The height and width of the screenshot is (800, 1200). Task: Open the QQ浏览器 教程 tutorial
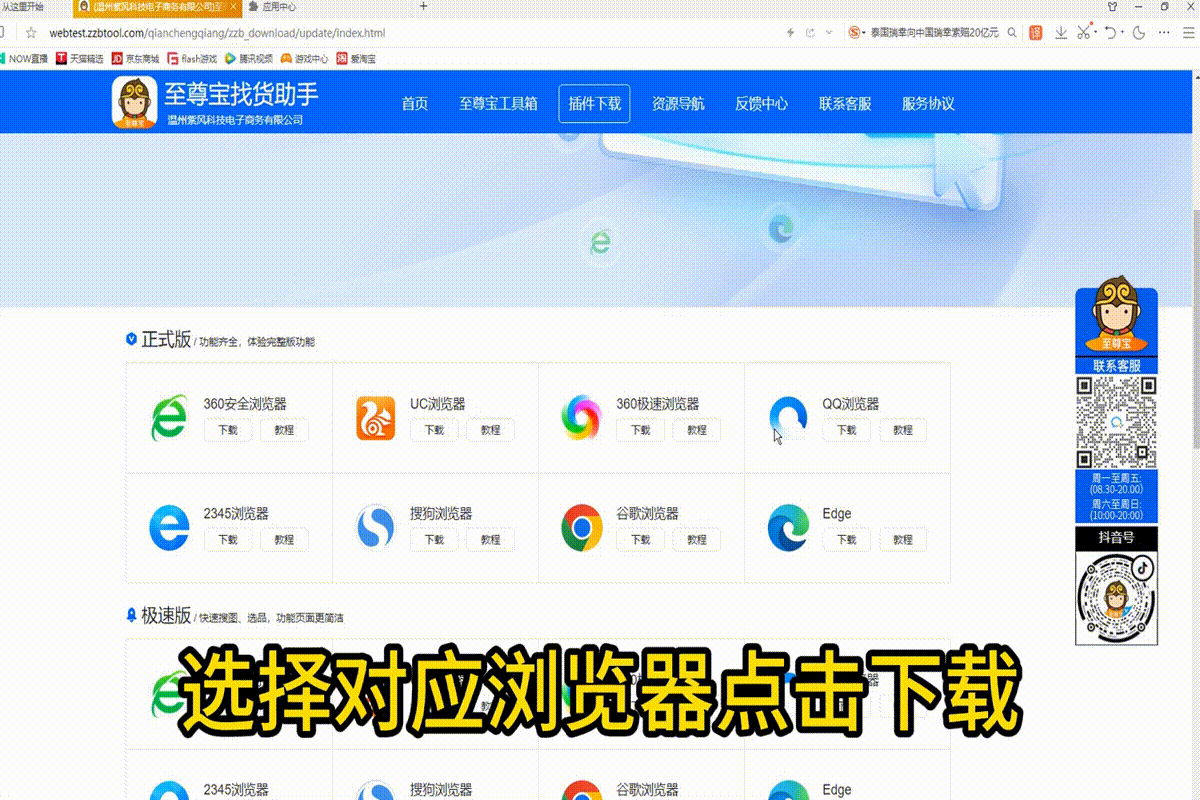902,430
